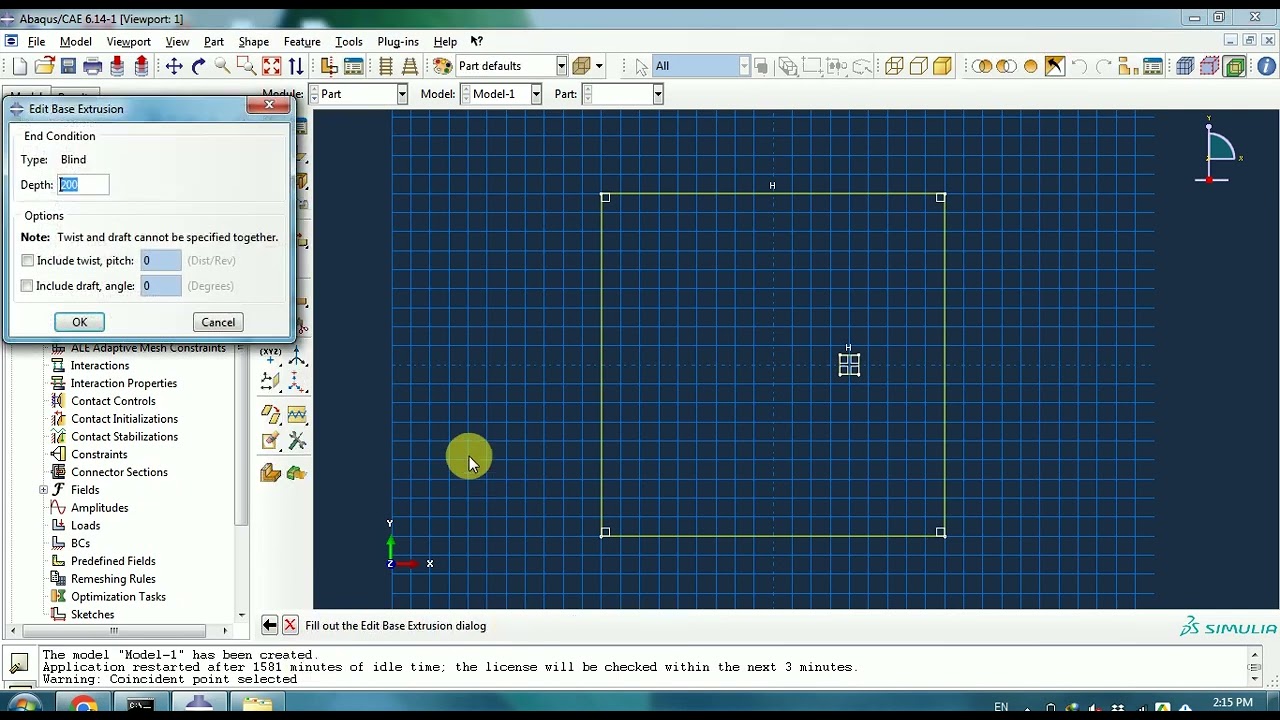The height and width of the screenshot is (720, 1280).
Task: Click the Shaded render style icon
Action: [942, 66]
